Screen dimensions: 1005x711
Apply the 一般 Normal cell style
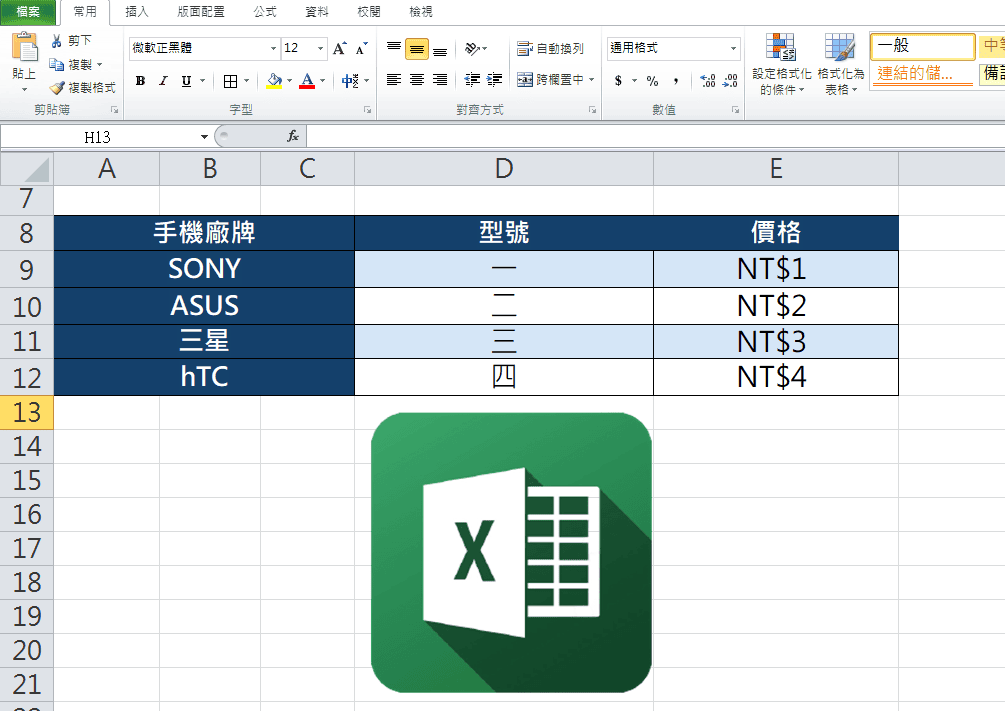click(x=922, y=46)
